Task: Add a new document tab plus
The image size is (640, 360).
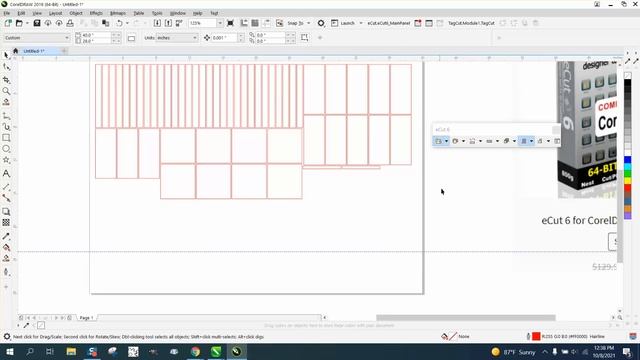Action: 64,51
